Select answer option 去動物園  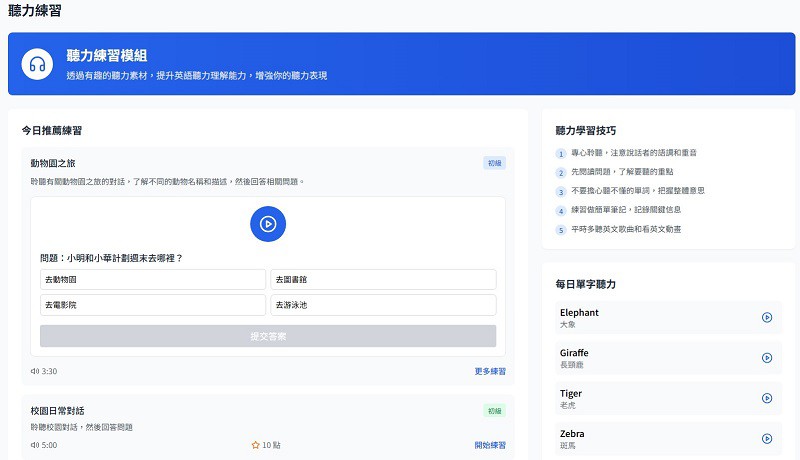[x=153, y=279]
